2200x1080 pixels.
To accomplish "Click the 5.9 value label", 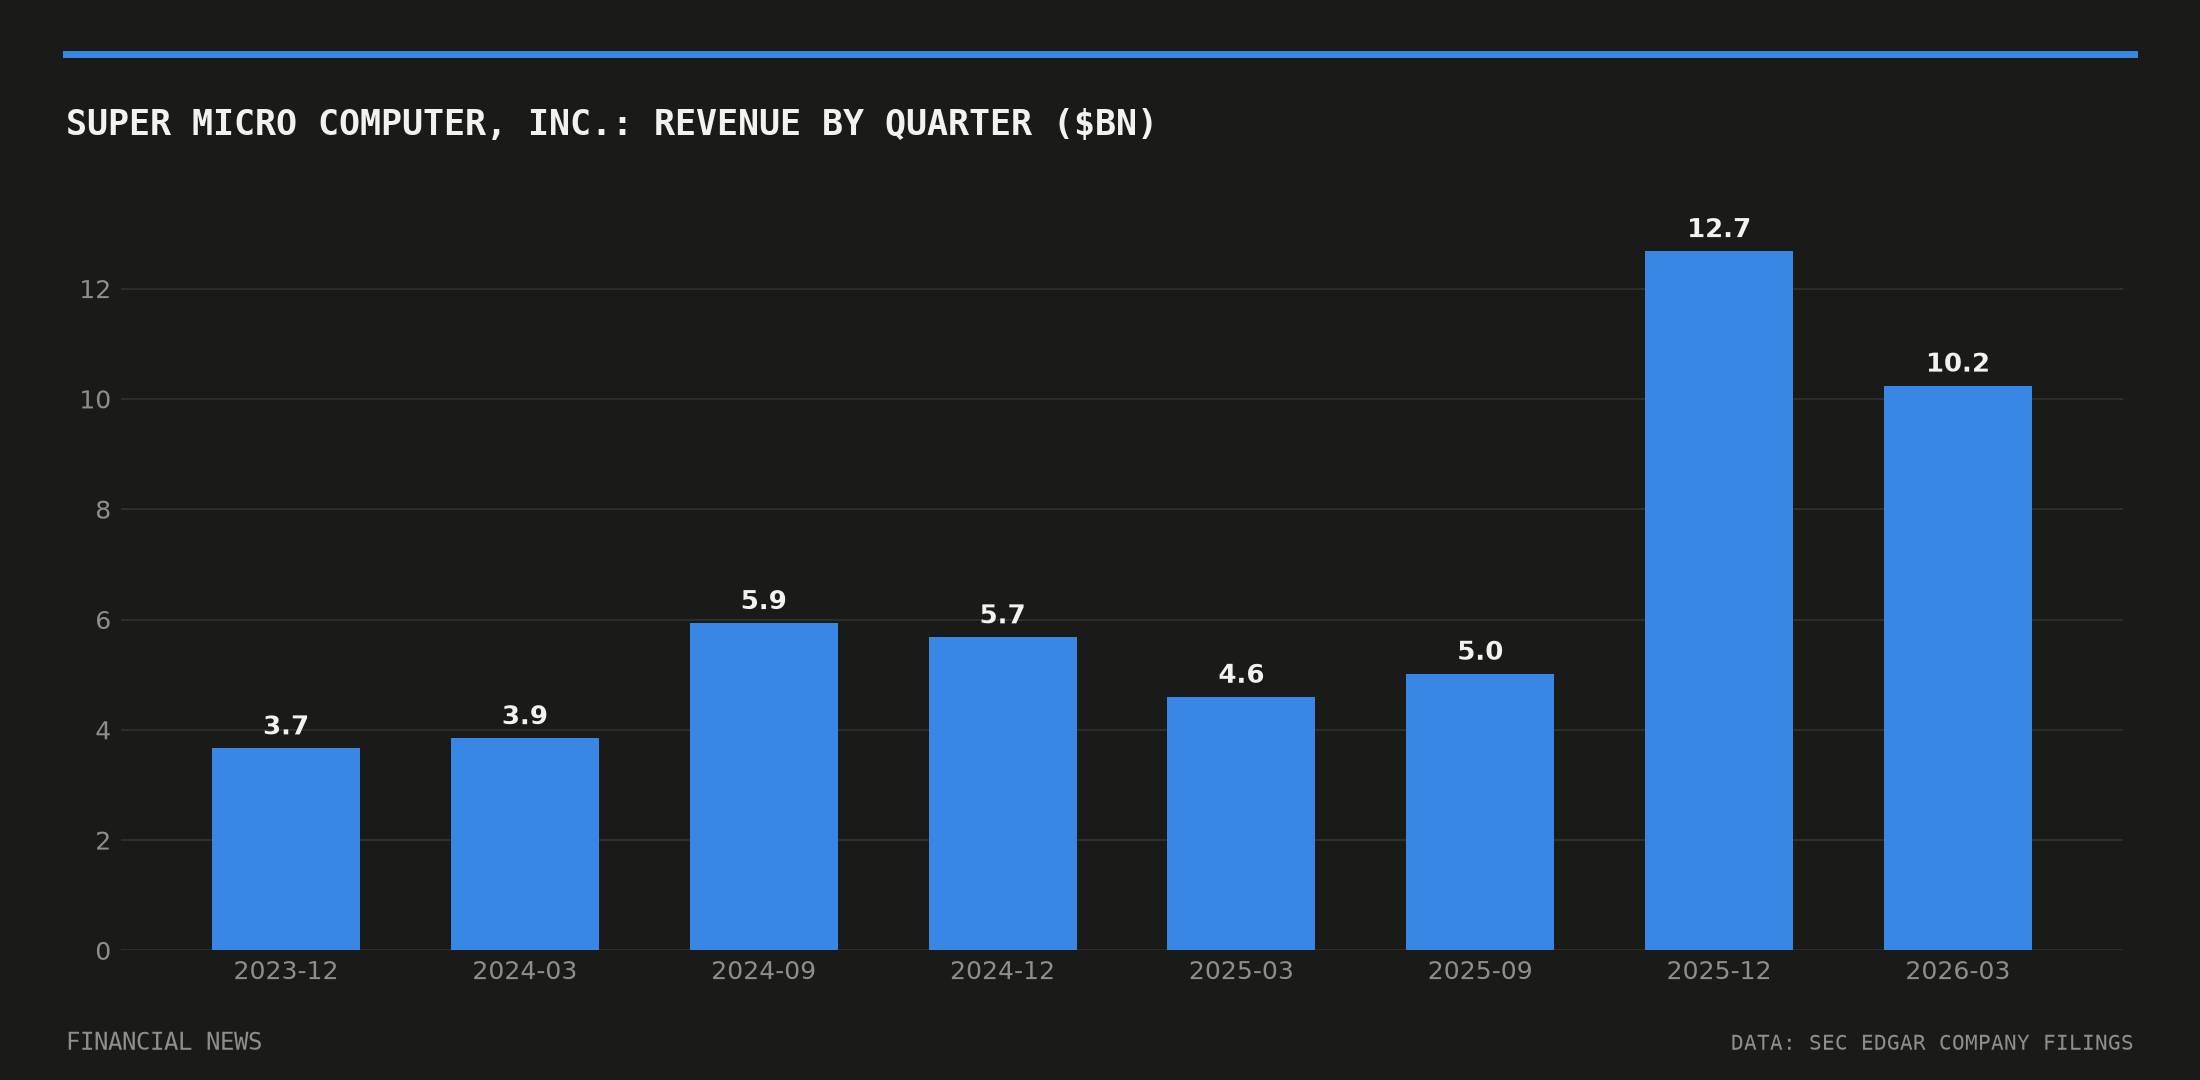I will pyautogui.click(x=764, y=601).
